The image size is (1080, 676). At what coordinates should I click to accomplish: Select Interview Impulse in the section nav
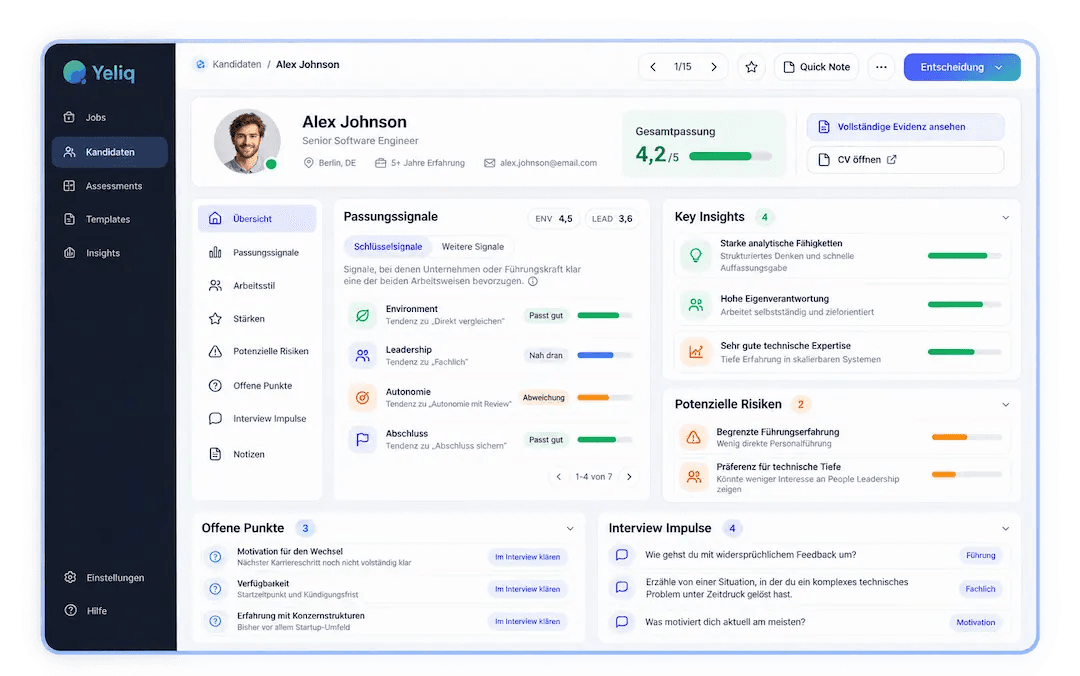(x=257, y=418)
